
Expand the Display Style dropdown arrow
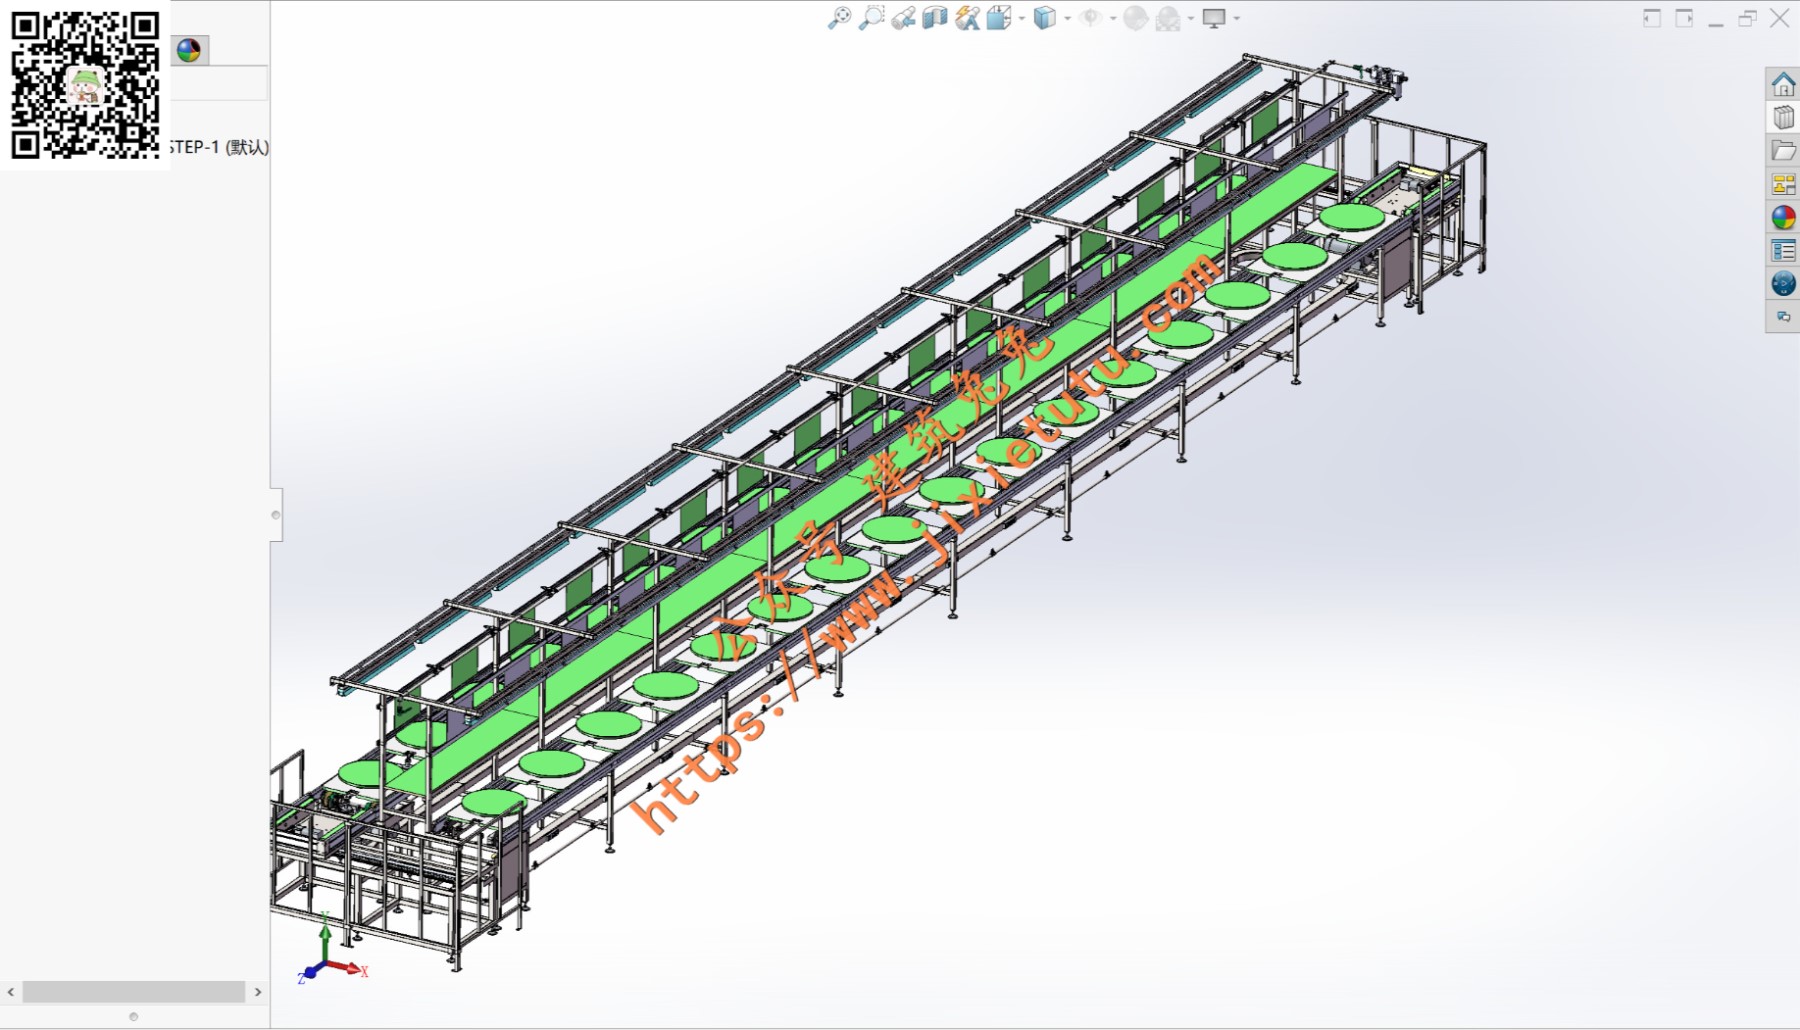click(x=1068, y=19)
